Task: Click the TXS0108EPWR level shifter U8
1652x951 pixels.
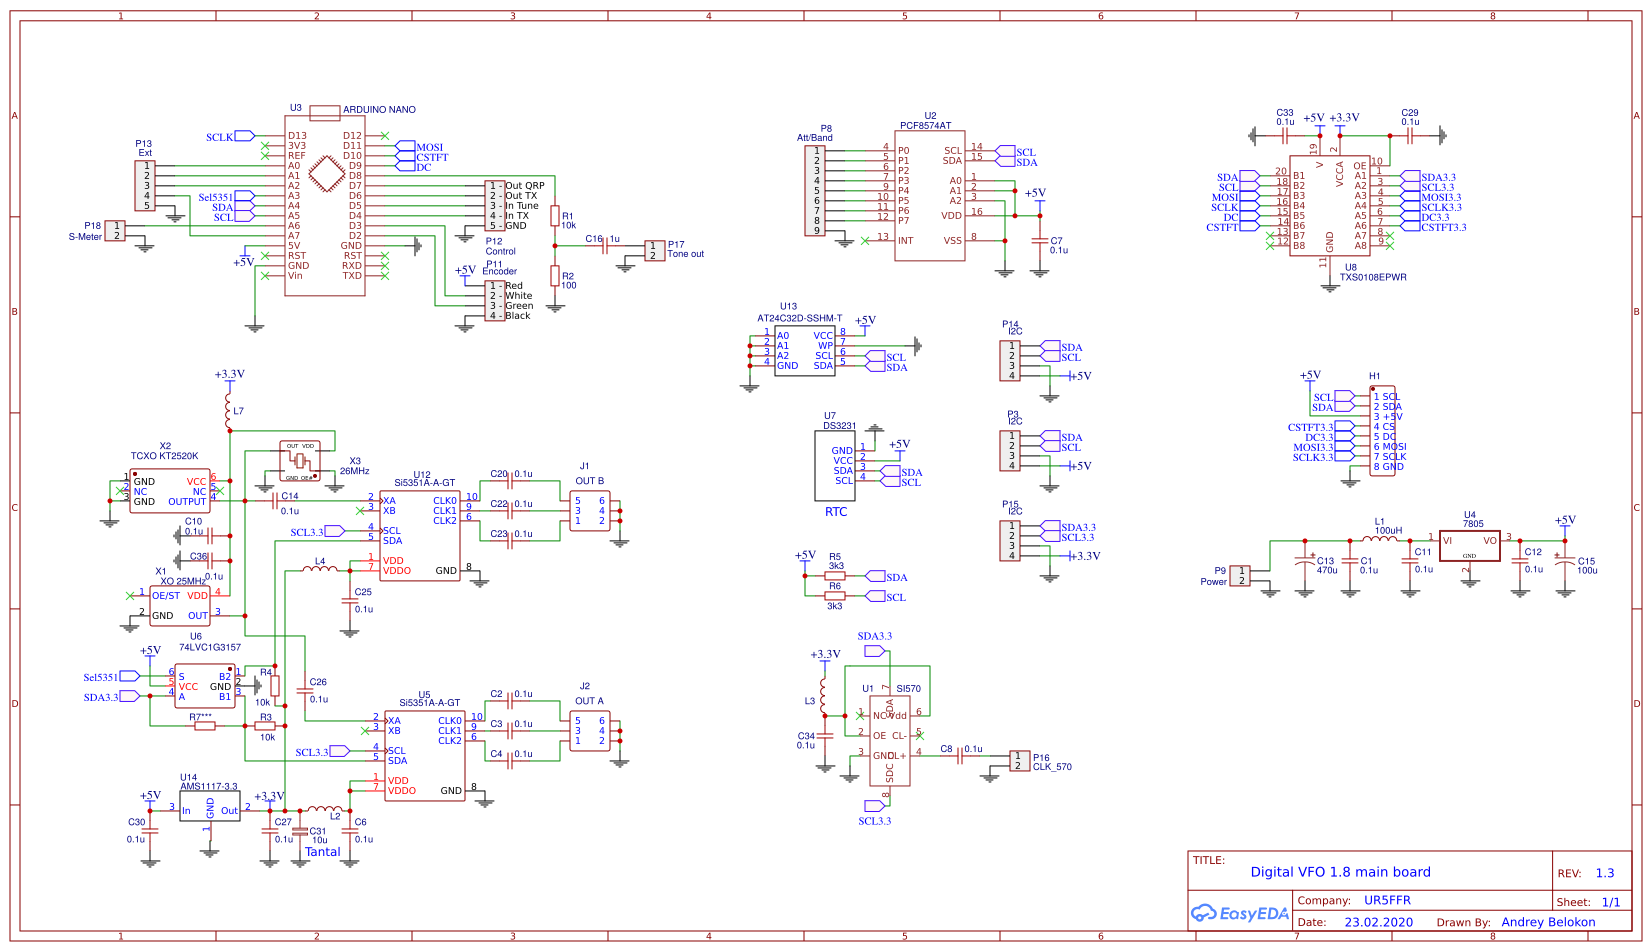Action: [x=1329, y=205]
